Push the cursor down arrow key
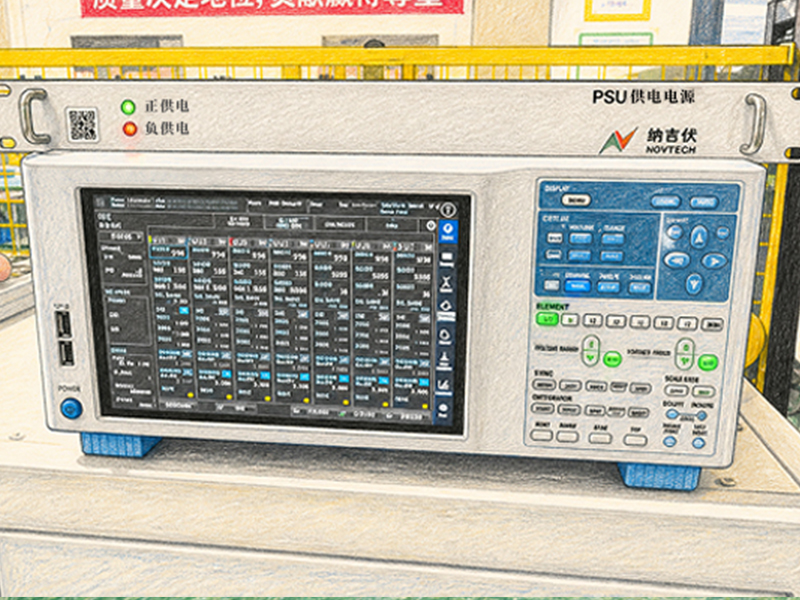The width and height of the screenshot is (800, 600). pos(694,283)
